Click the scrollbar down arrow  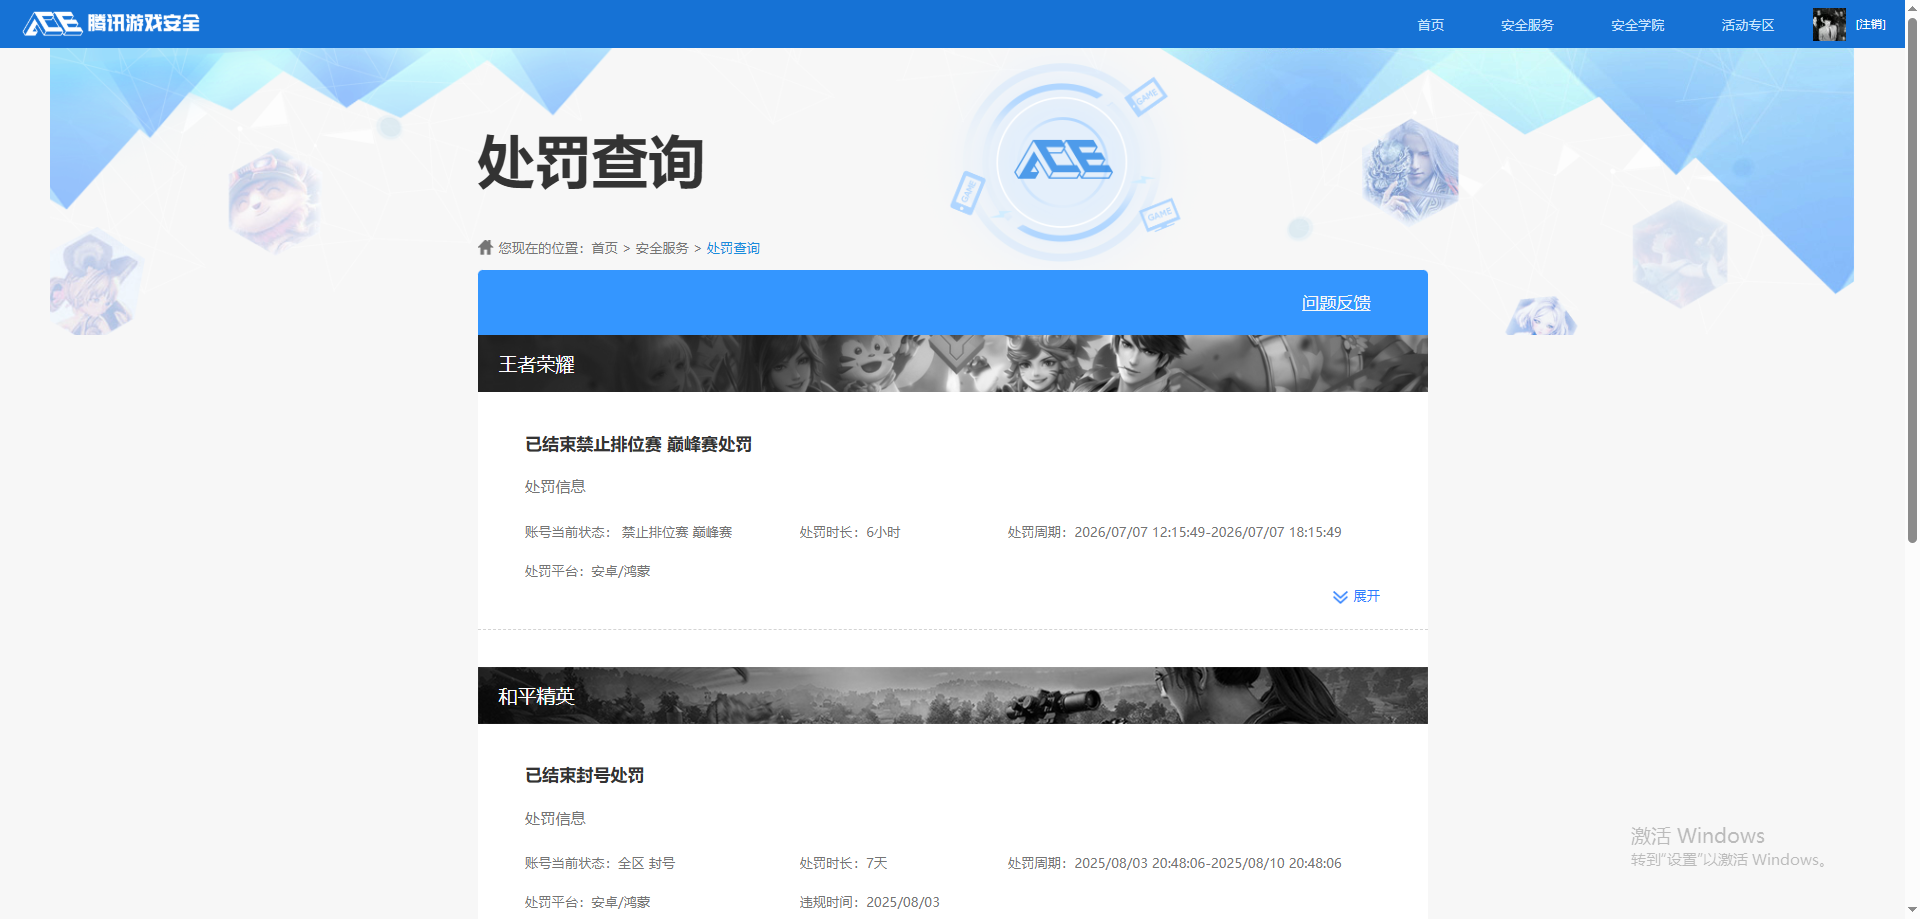point(1912,911)
